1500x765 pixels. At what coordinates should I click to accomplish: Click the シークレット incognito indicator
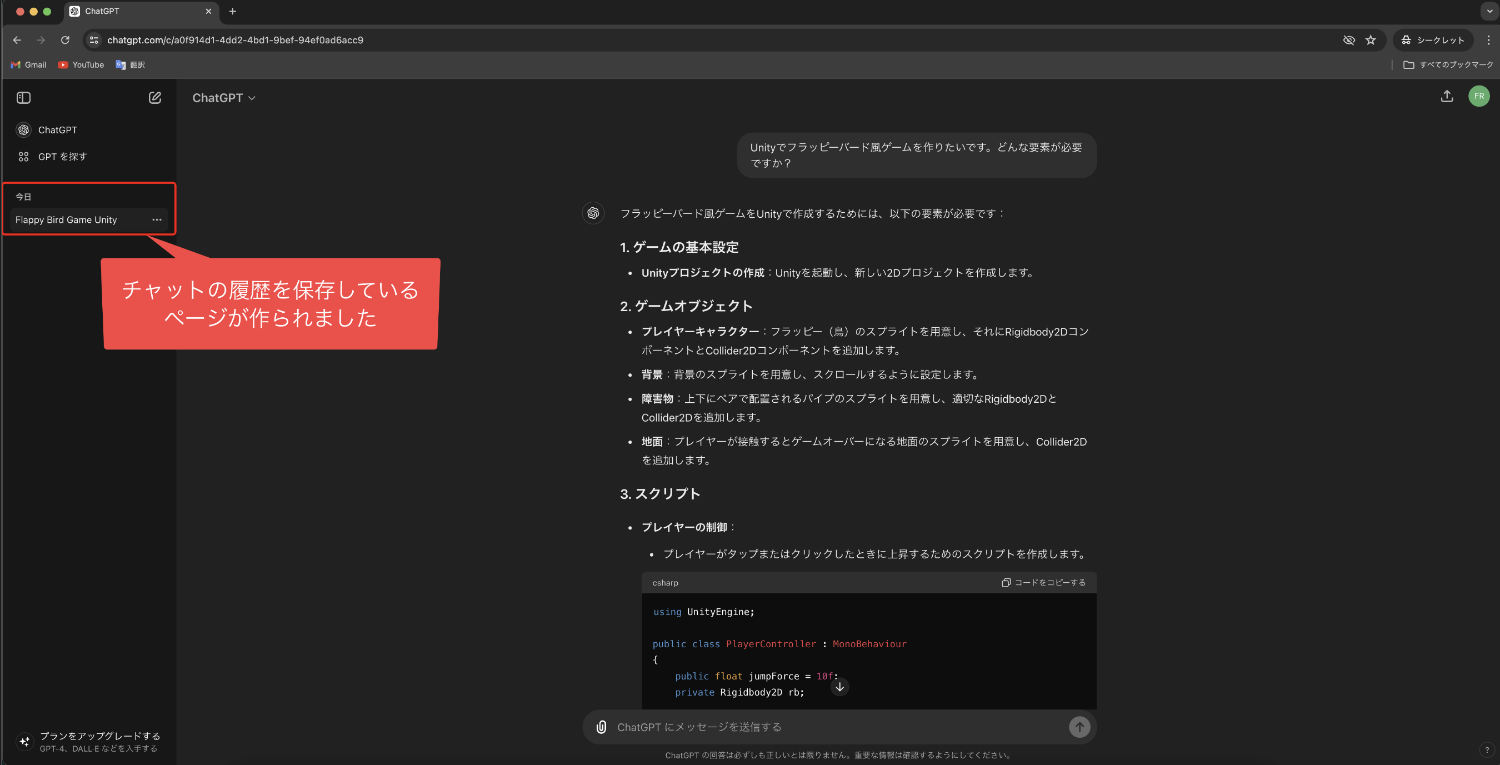tap(1433, 40)
